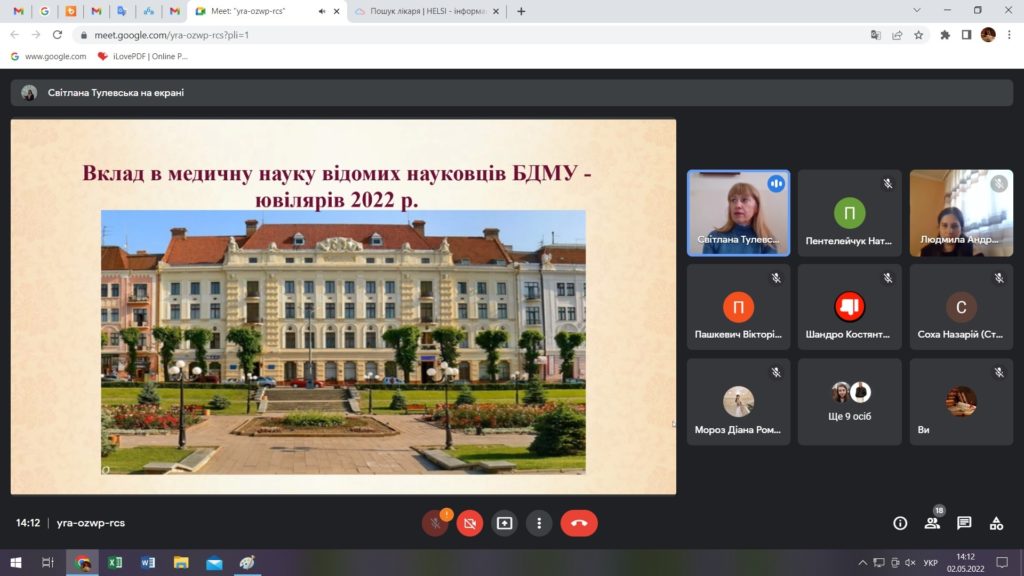Open the Google pinned tab
The image size is (1024, 576).
point(44,11)
